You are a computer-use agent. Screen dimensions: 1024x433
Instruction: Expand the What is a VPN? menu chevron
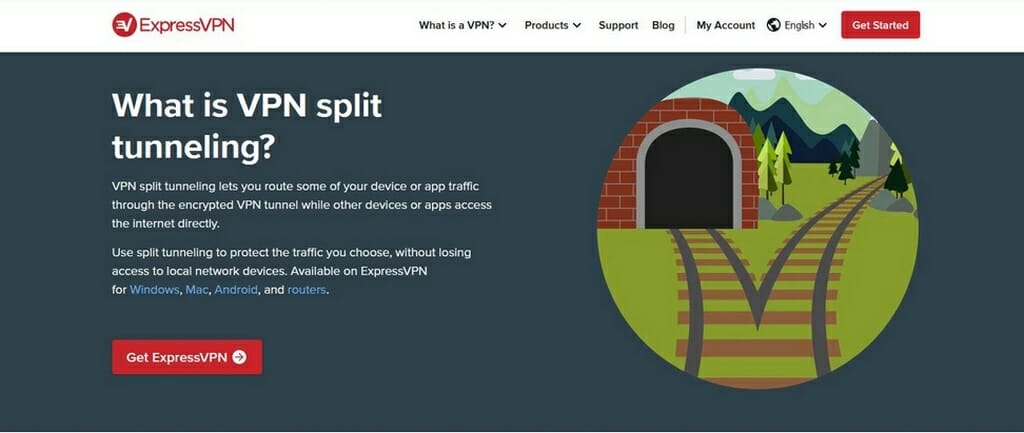coord(502,25)
